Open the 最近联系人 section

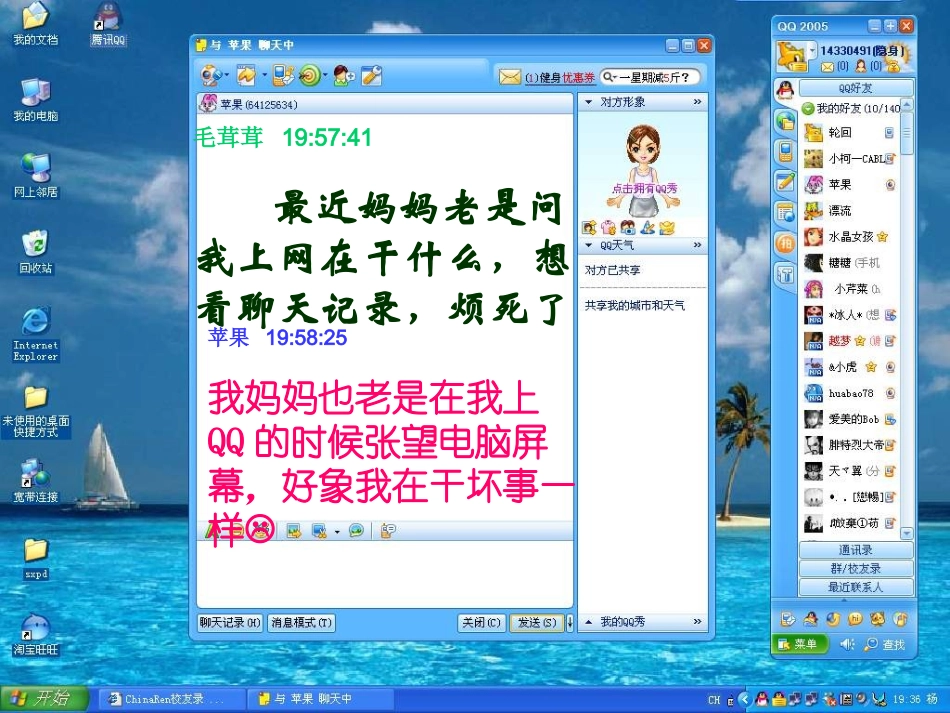(855, 587)
